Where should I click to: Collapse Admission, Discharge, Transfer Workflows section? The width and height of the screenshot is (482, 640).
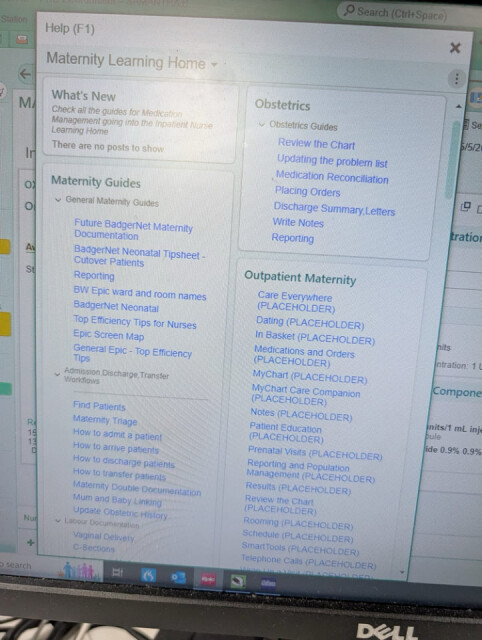pos(57,374)
